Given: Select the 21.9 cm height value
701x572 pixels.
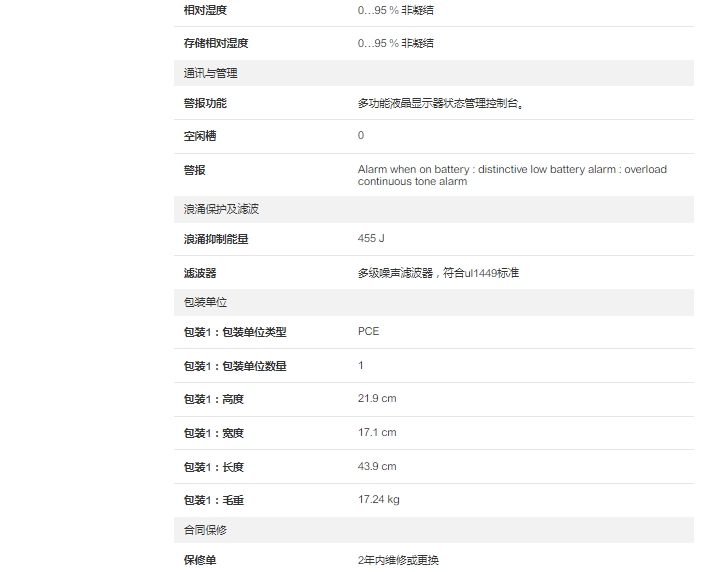Looking at the screenshot, I should 377,399.
